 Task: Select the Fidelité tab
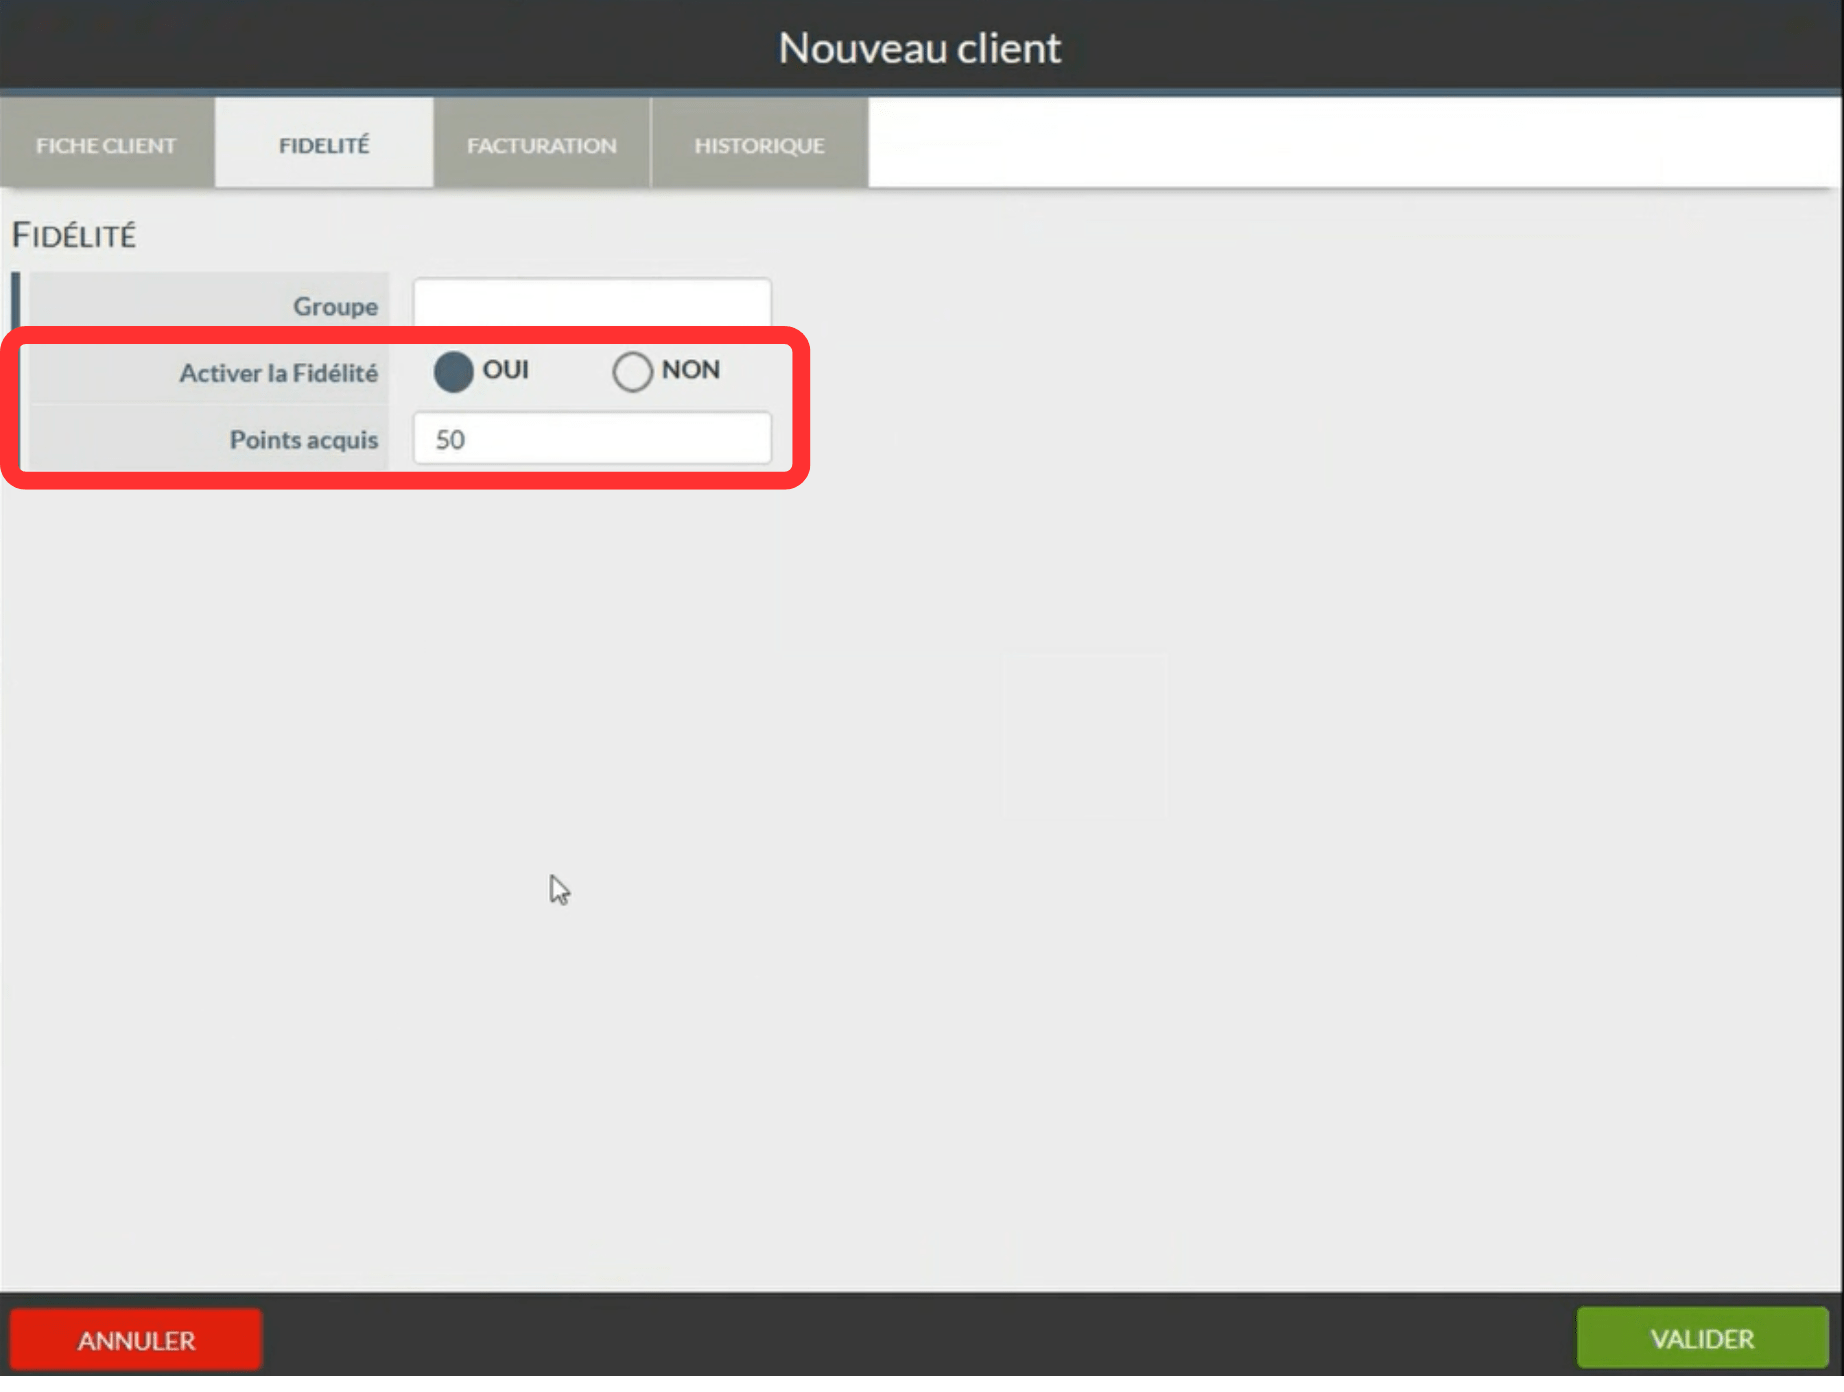(x=324, y=145)
